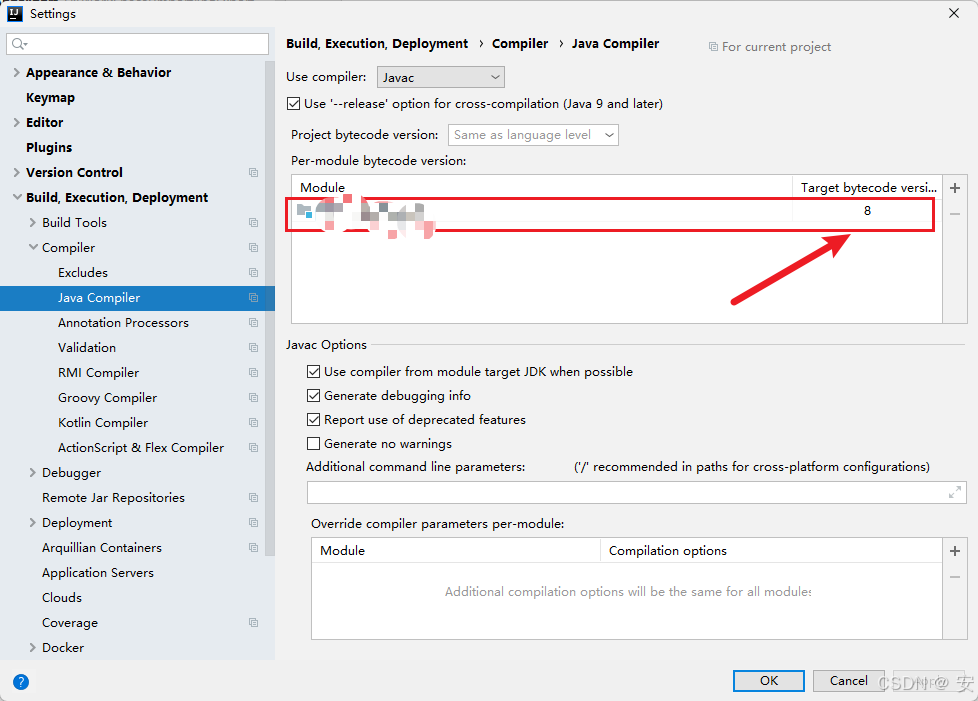Uncheck Generate debugging info

[x=314, y=395]
